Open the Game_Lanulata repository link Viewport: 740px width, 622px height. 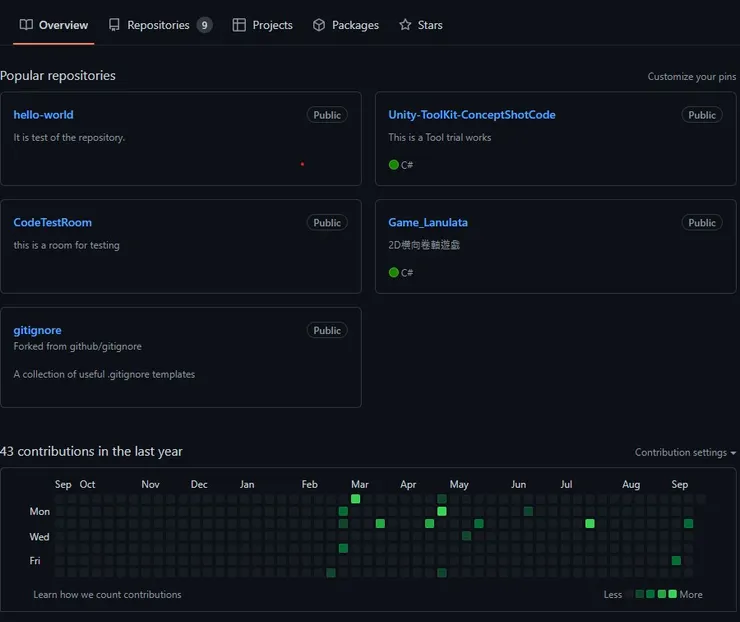(x=428, y=222)
